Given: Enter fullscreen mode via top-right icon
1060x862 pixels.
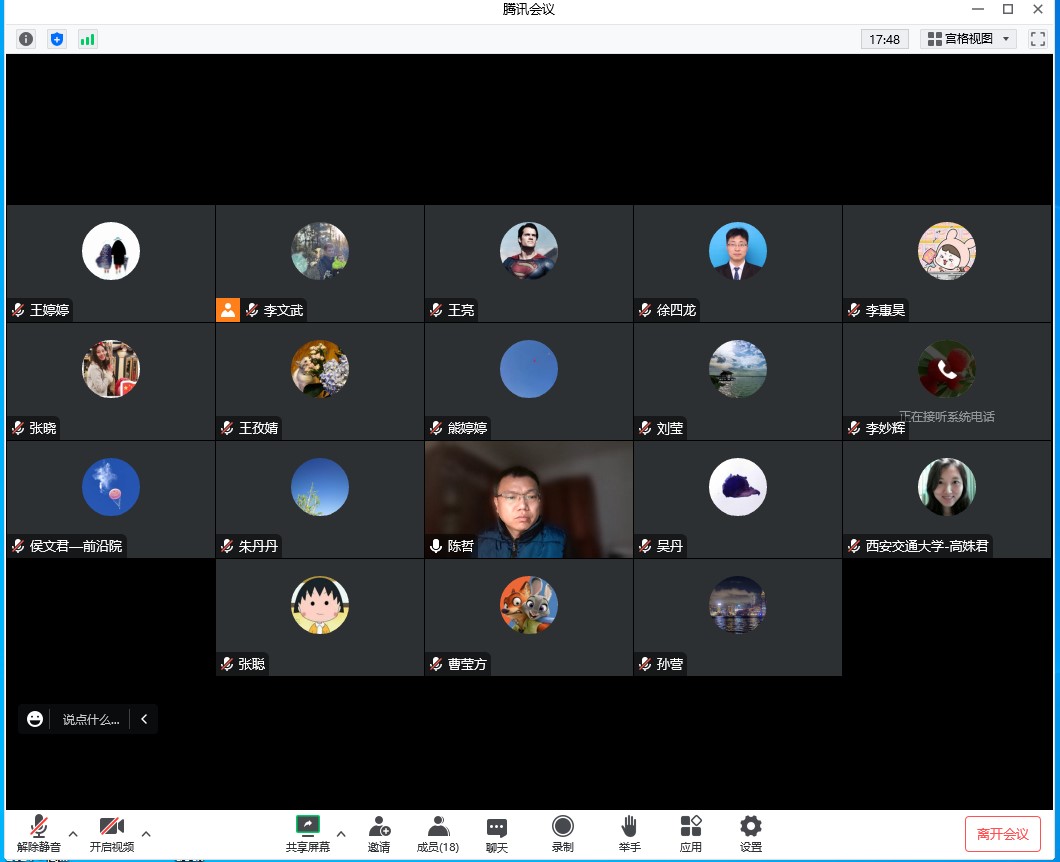Looking at the screenshot, I should (x=1037, y=39).
